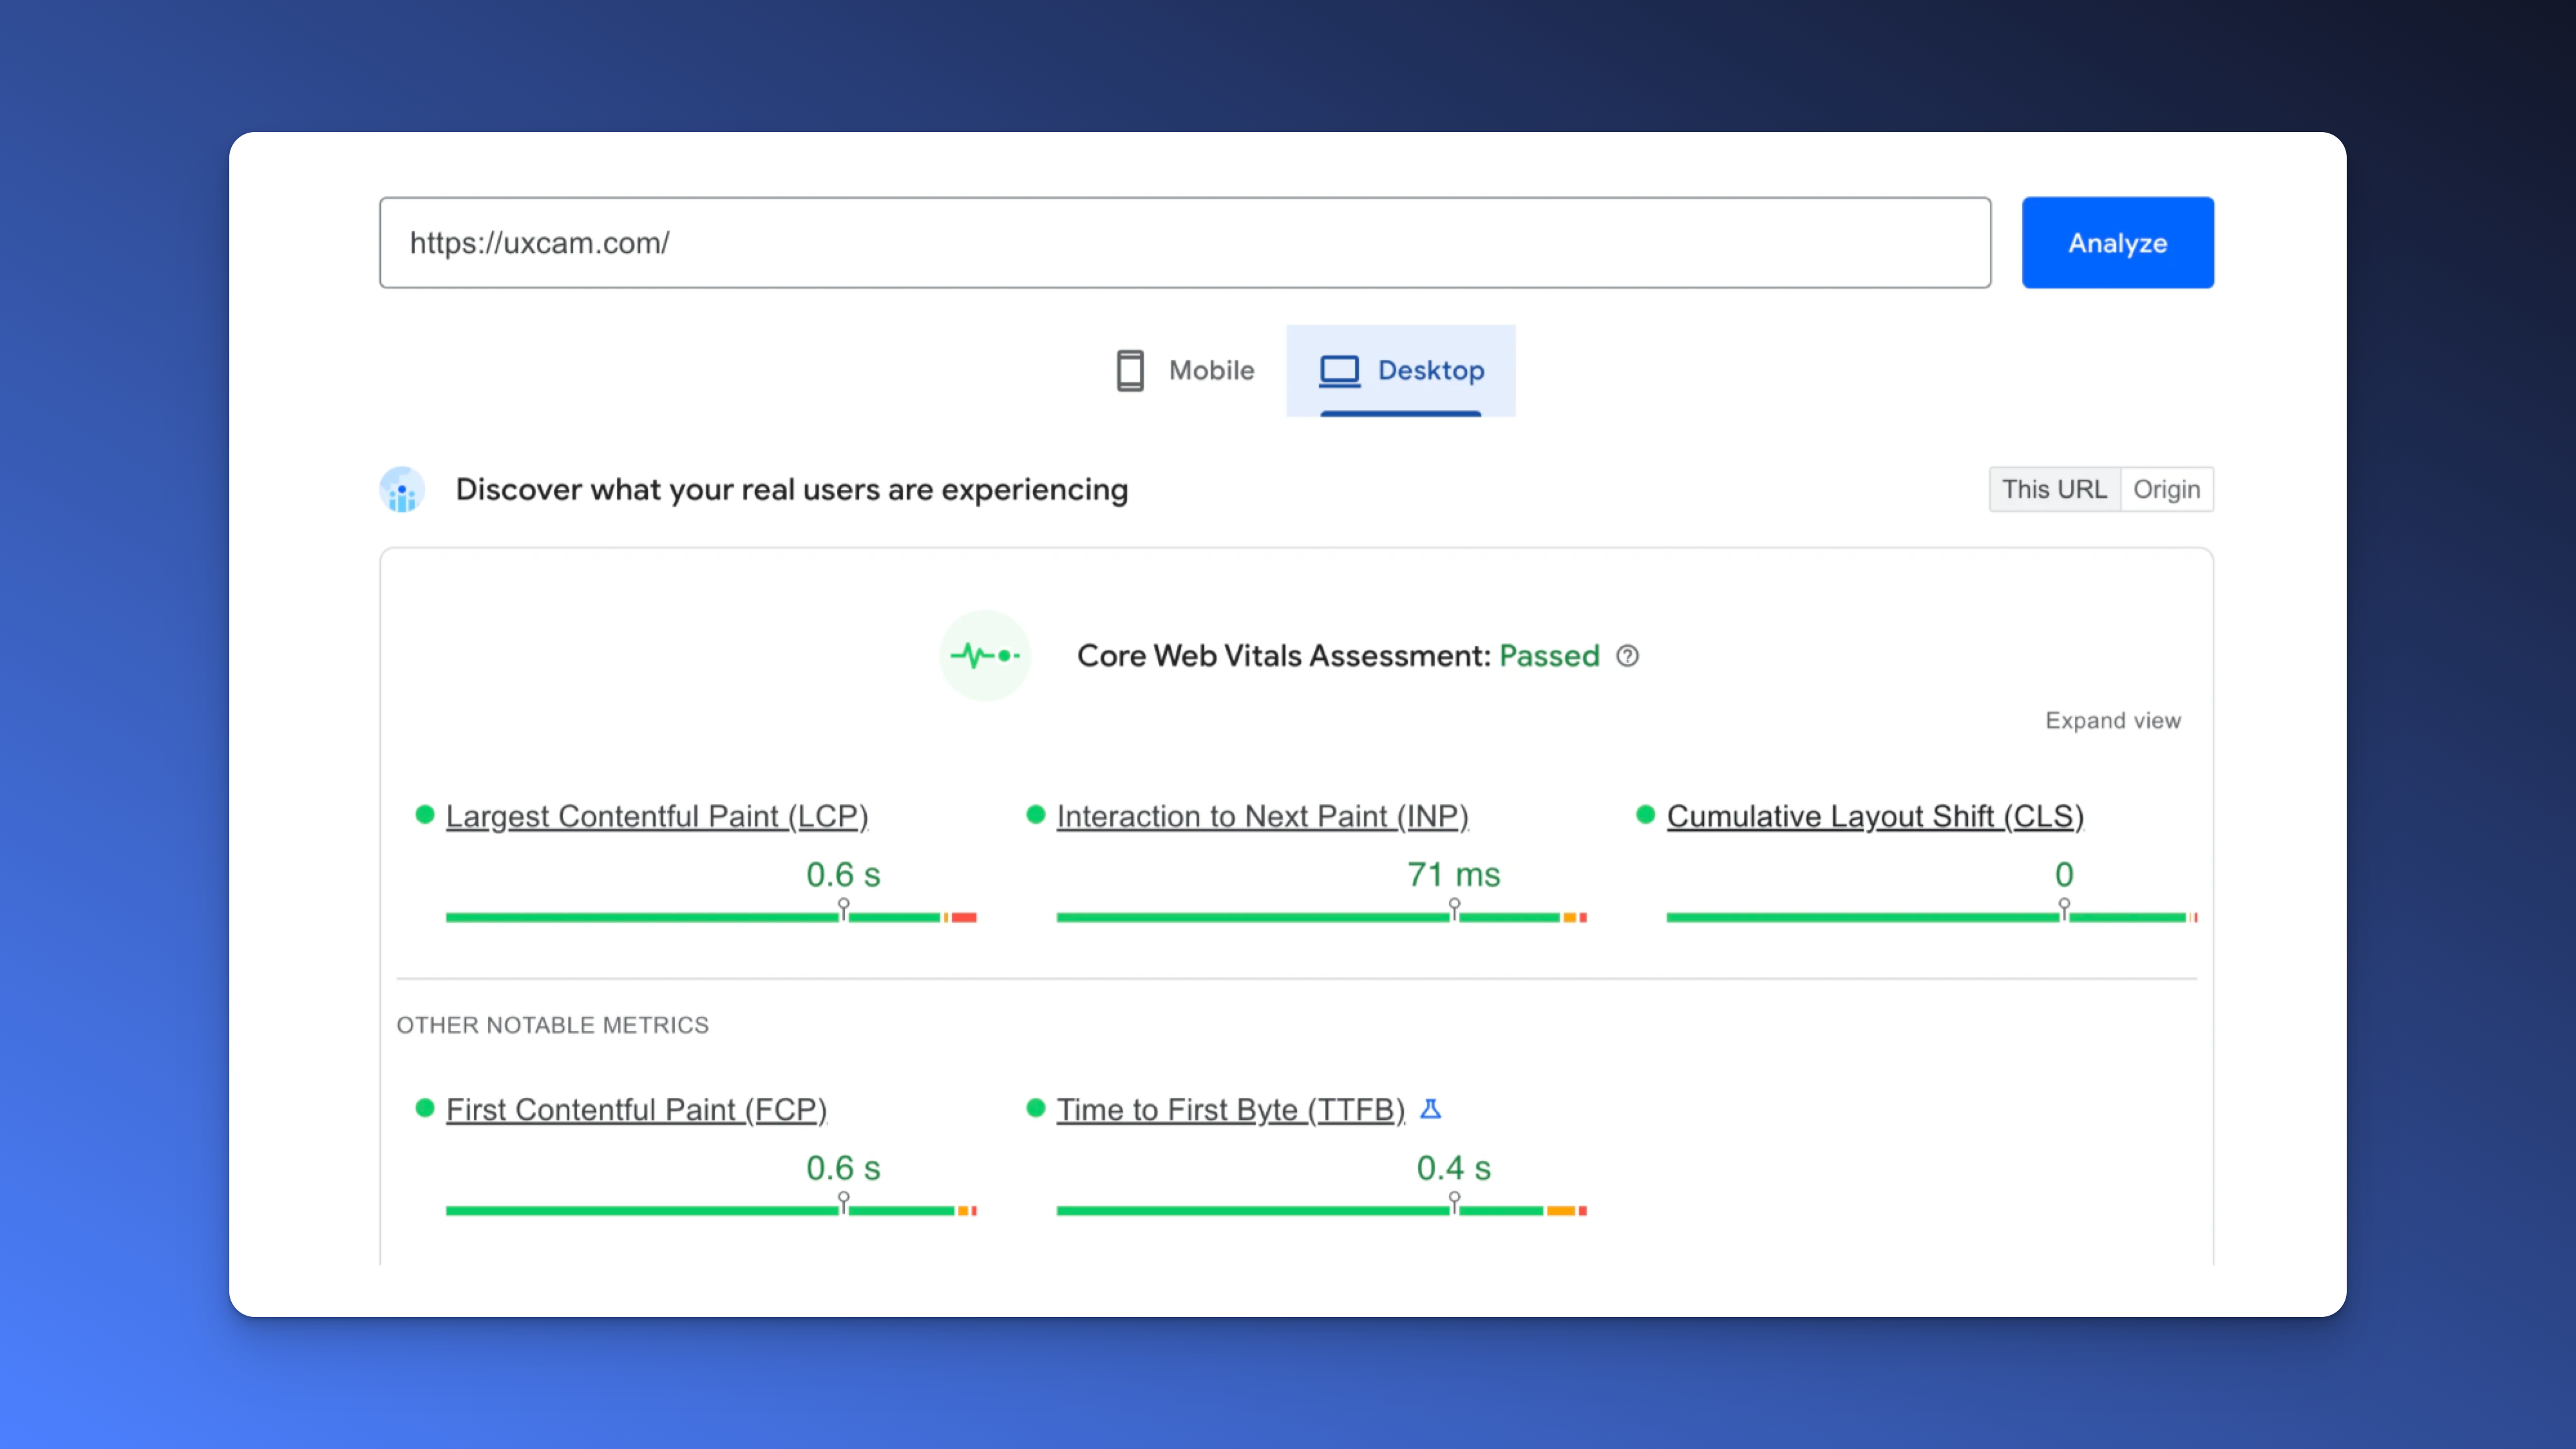
Task: Open the help tooltip beside Passed
Action: [1627, 656]
